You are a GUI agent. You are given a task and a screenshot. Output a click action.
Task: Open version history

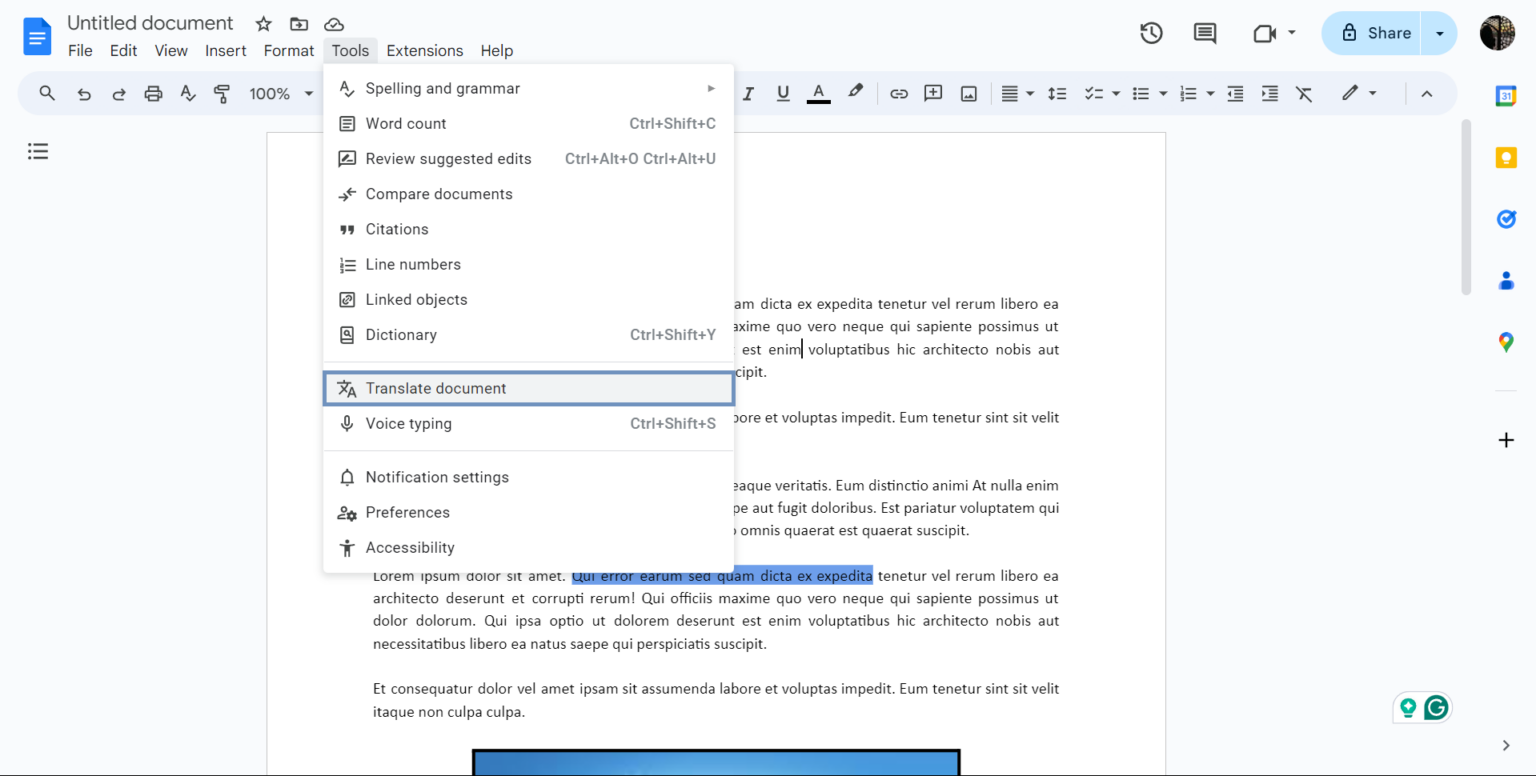(x=1151, y=33)
